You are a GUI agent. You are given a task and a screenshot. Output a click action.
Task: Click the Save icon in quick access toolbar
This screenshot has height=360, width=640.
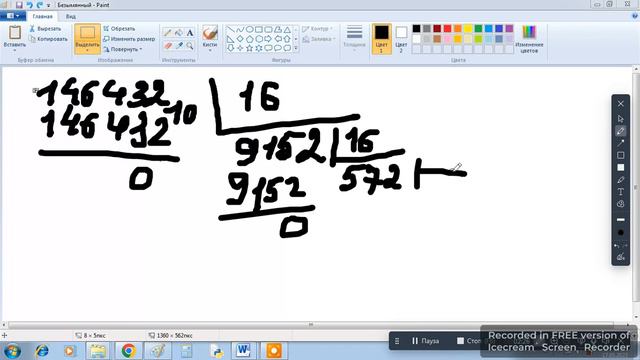coord(19,5)
